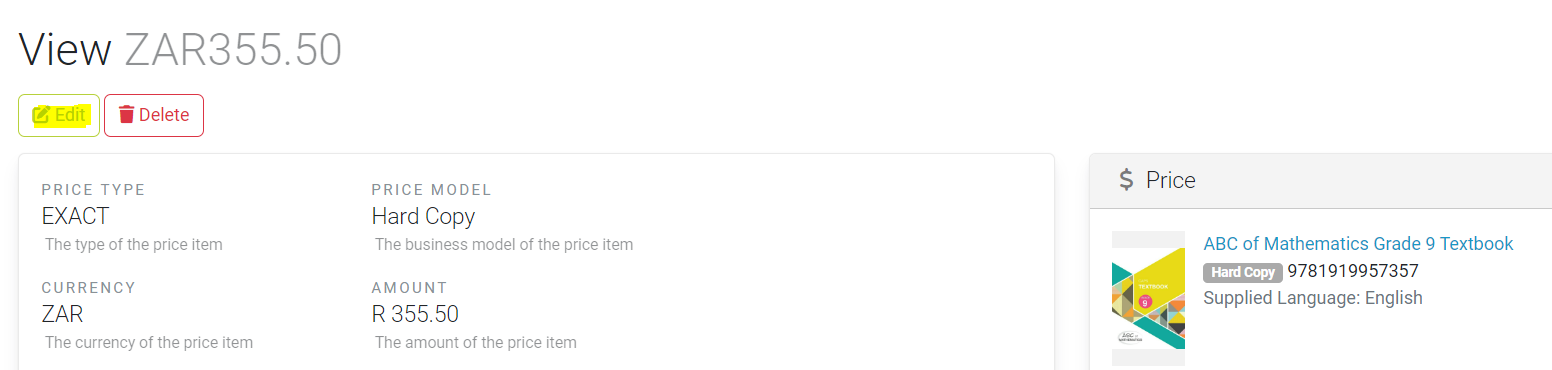1552x370 pixels.
Task: Click the Hard Copy badge
Action: tap(1243, 272)
